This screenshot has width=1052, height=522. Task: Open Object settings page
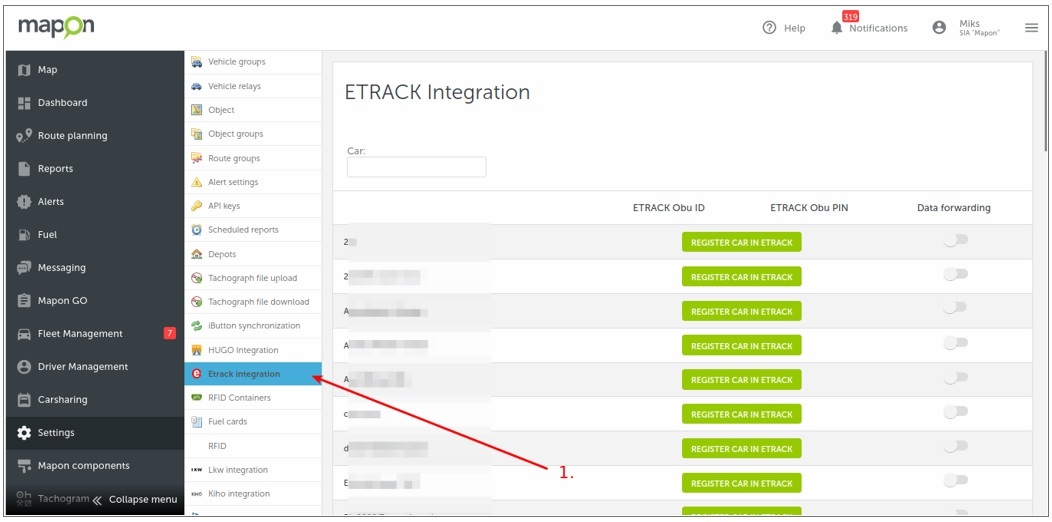pos(253,110)
